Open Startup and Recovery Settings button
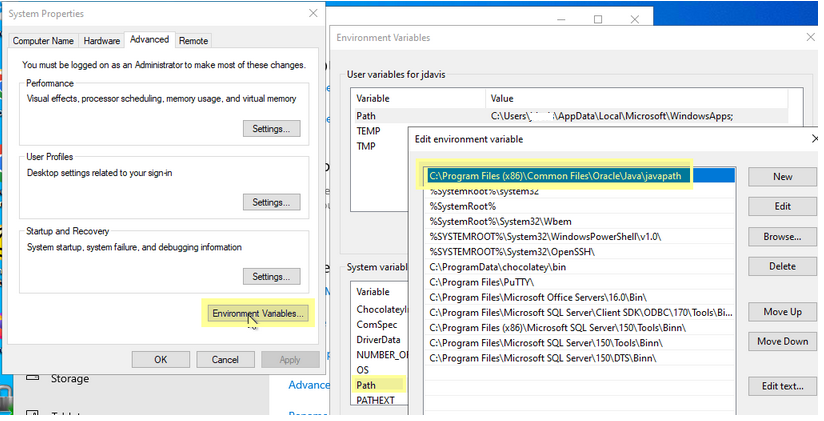This screenshot has width=824, height=421. coord(271,277)
